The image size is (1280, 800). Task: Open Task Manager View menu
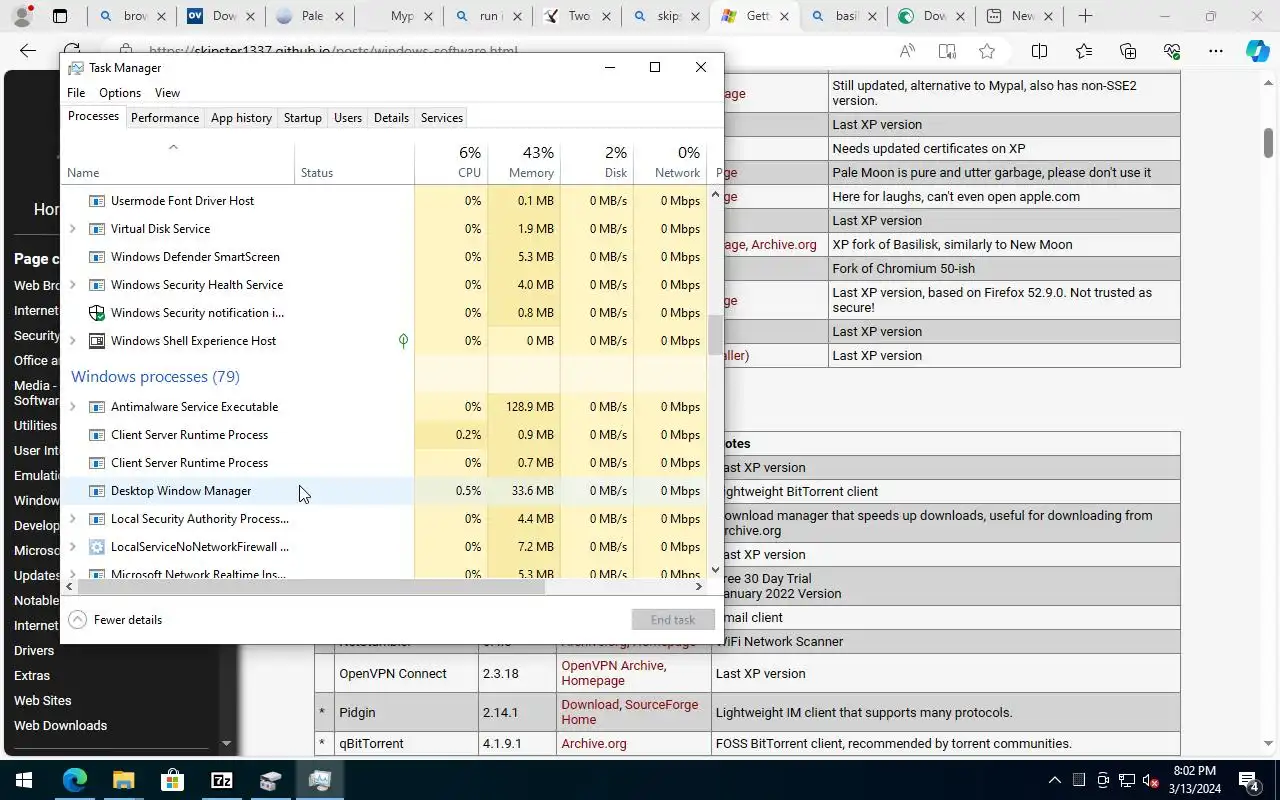[167, 93]
